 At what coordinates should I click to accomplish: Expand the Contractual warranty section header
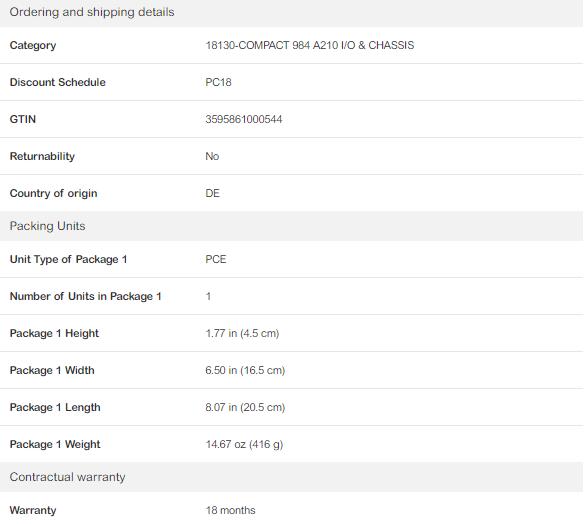pyautogui.click(x=292, y=477)
